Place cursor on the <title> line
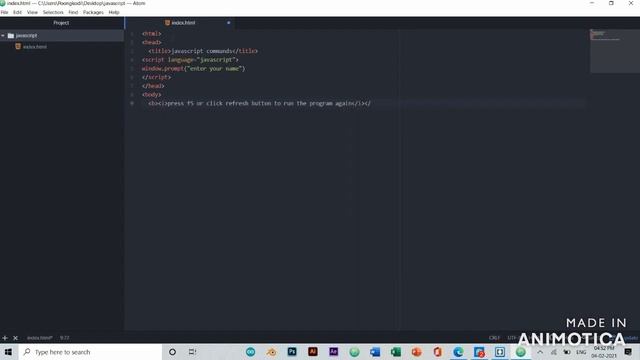Viewport: 640px width, 360px height. click(x=203, y=51)
